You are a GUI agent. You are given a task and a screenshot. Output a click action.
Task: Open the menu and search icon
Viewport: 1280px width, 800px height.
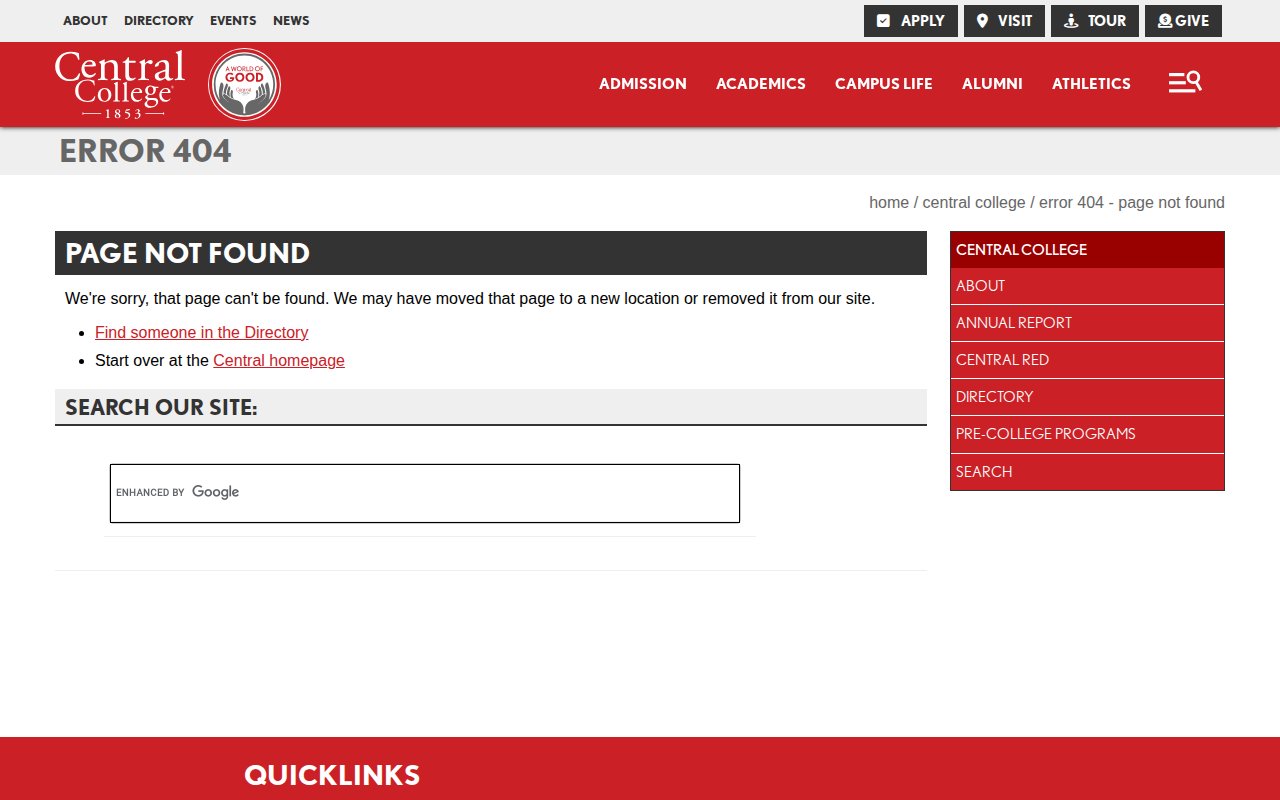(1185, 83)
